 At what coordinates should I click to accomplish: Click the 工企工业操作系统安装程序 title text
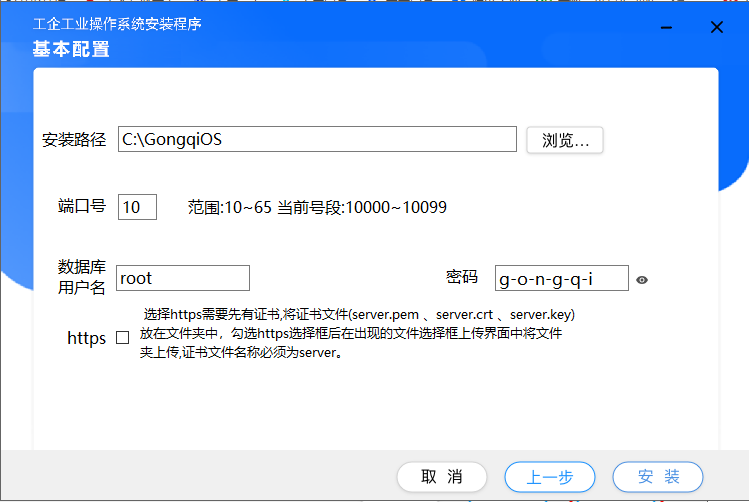(117, 24)
